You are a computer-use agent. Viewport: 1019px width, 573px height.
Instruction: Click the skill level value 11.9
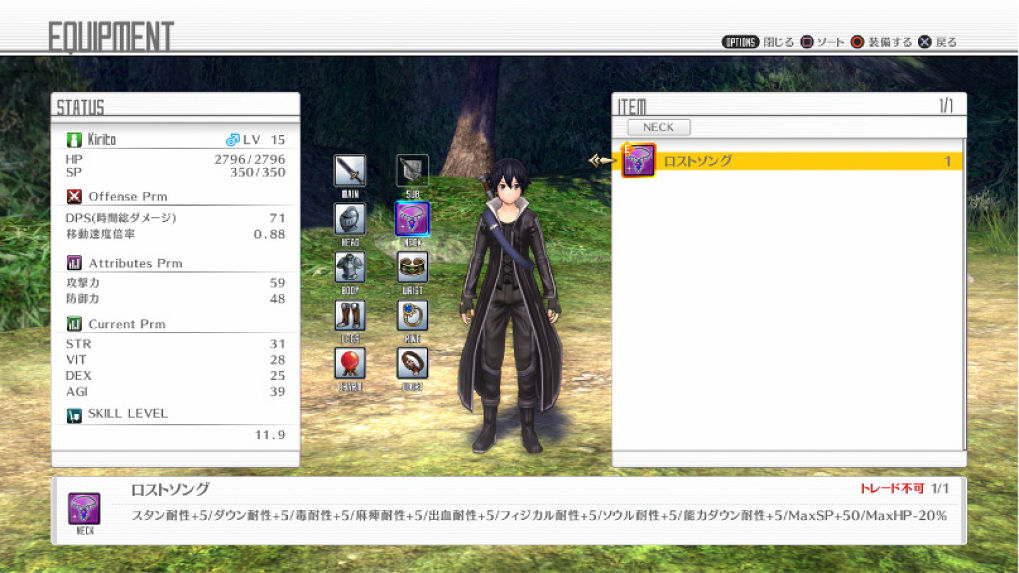click(270, 435)
